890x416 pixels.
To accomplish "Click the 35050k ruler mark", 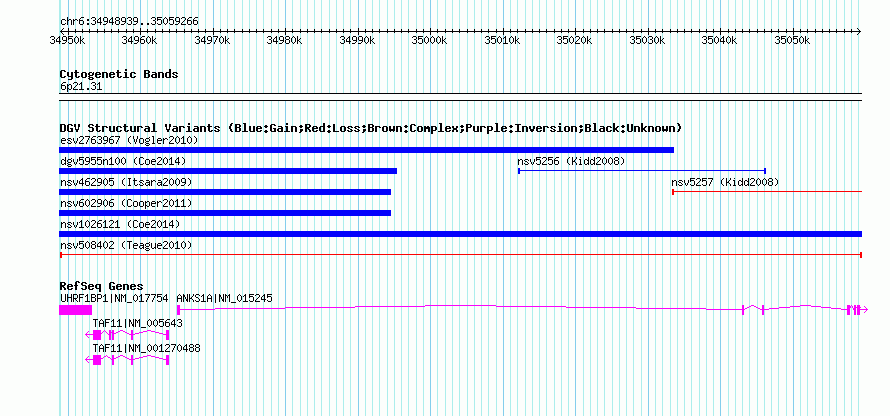I will (x=792, y=40).
